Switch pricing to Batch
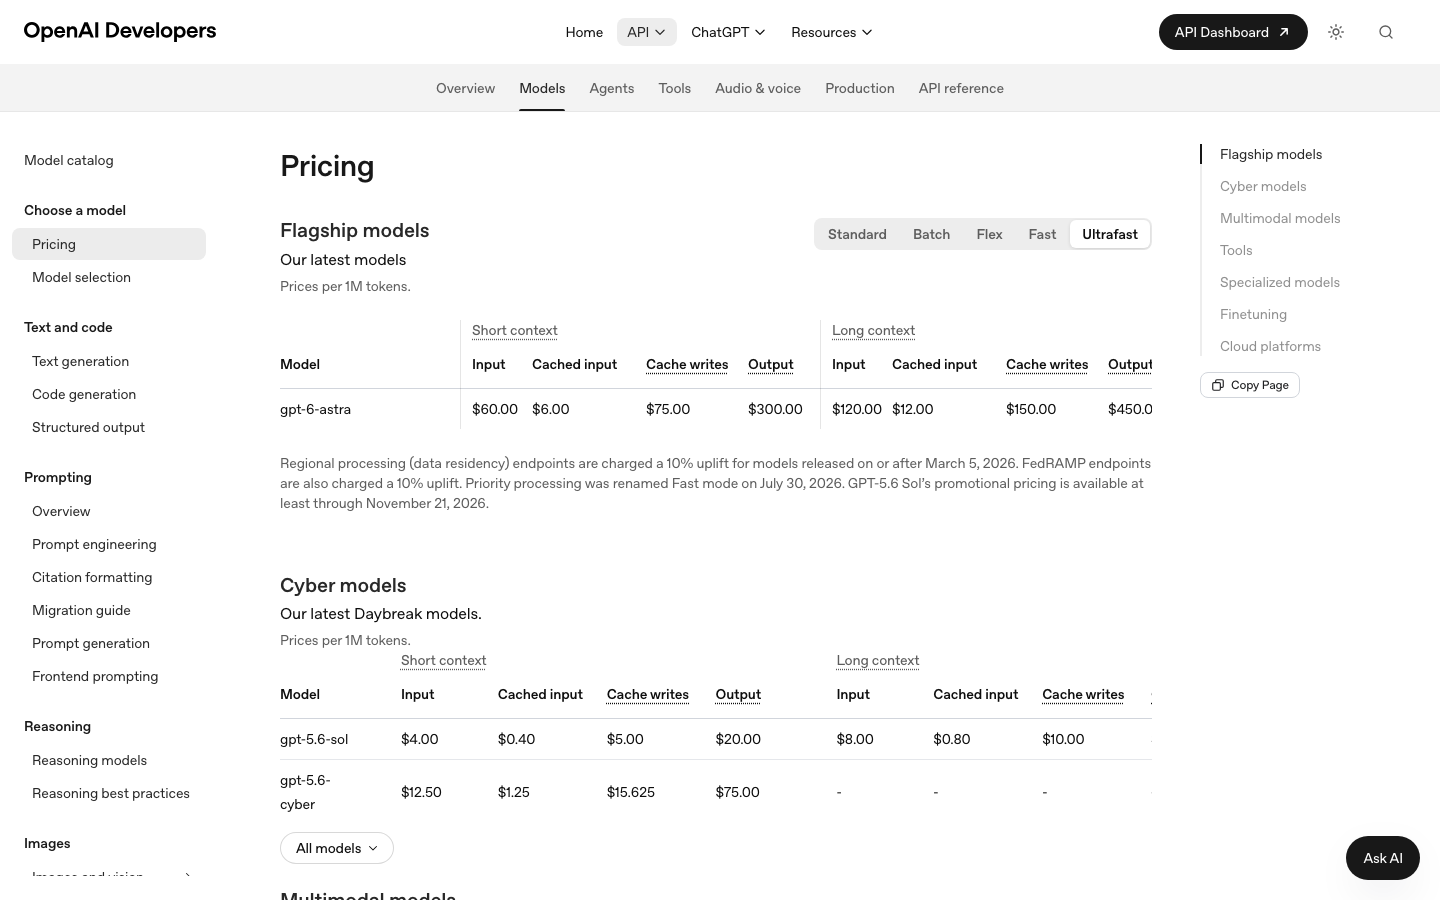The image size is (1440, 900). point(931,234)
